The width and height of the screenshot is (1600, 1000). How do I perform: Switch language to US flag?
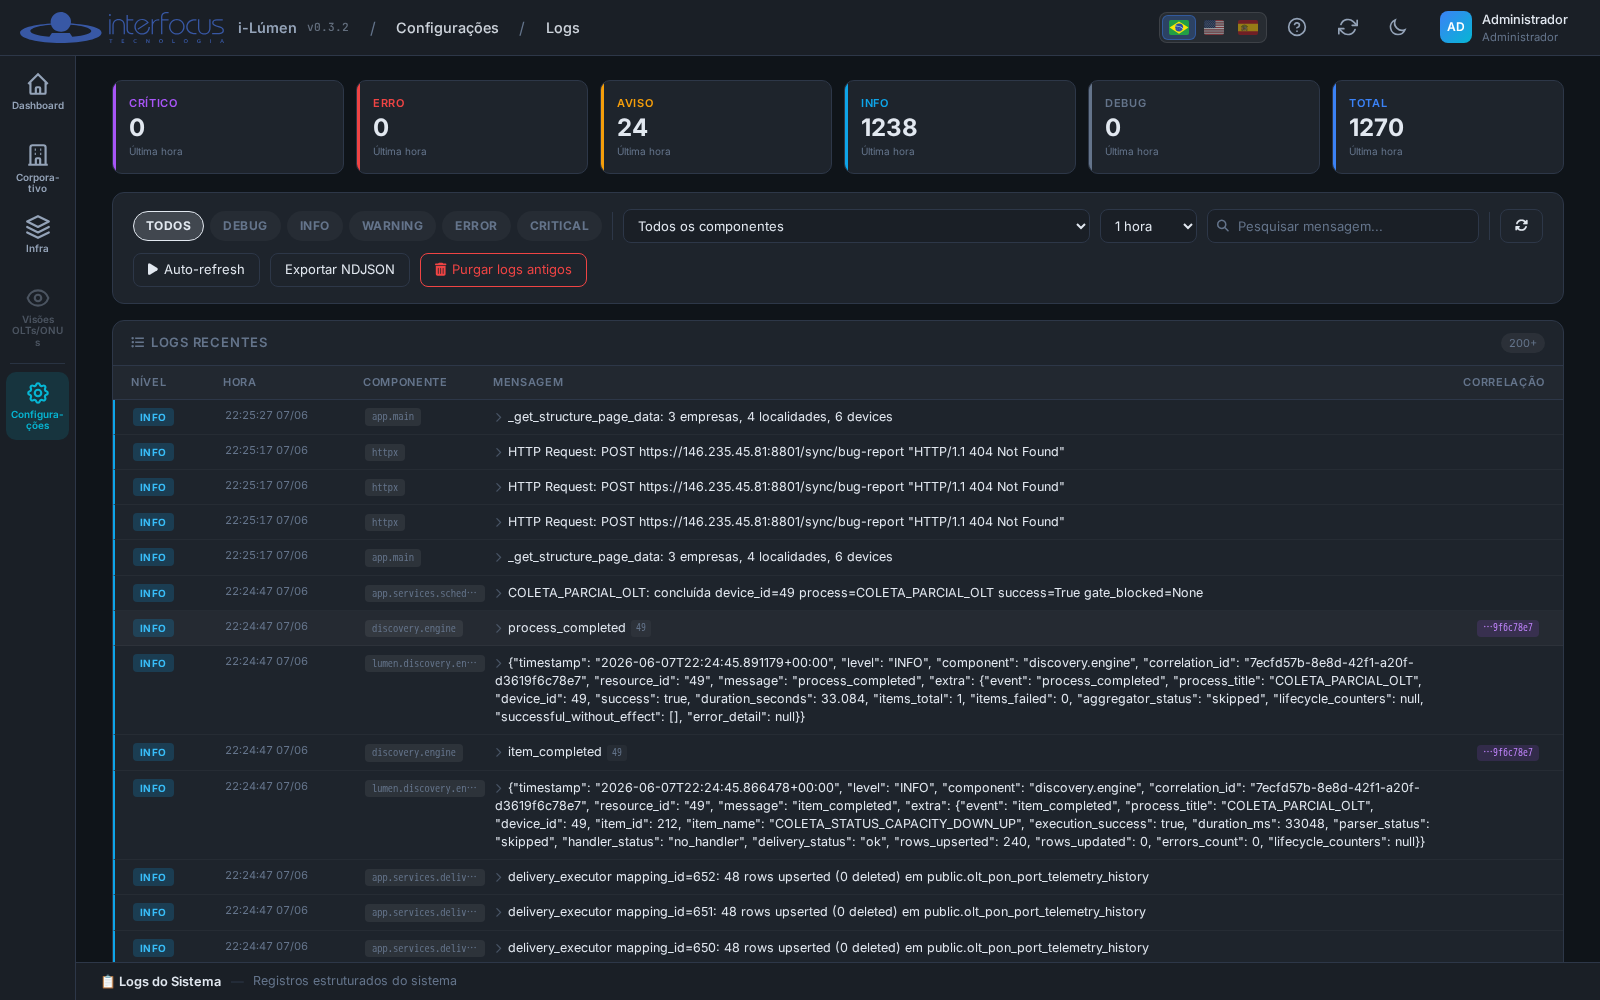point(1214,27)
